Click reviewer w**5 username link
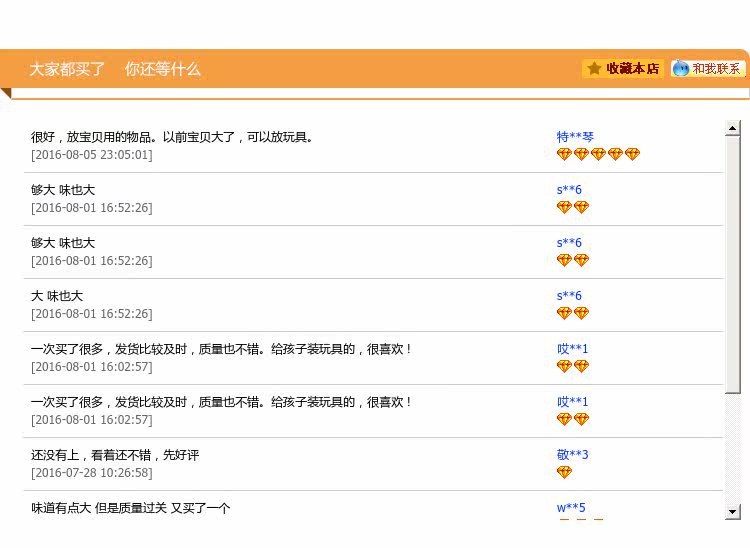Viewport: 750px width, 548px height. point(571,508)
